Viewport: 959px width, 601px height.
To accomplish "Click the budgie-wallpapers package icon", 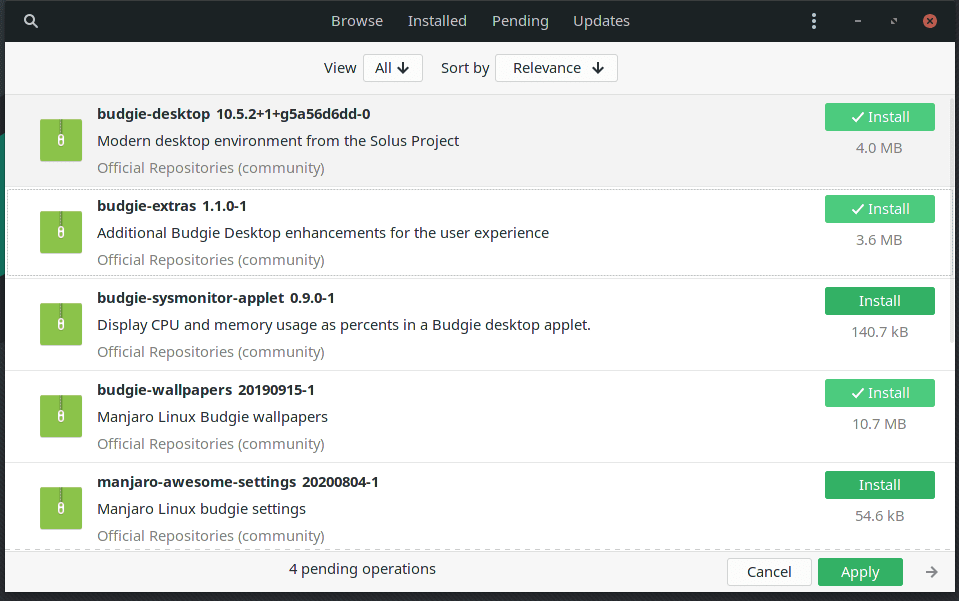I will point(61,416).
